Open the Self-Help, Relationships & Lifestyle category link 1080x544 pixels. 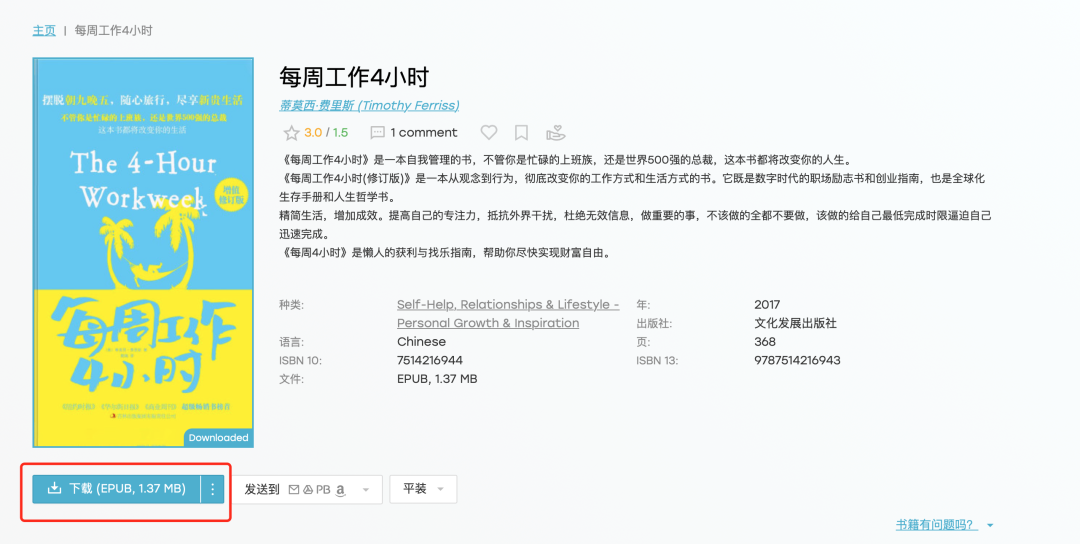tap(508, 314)
